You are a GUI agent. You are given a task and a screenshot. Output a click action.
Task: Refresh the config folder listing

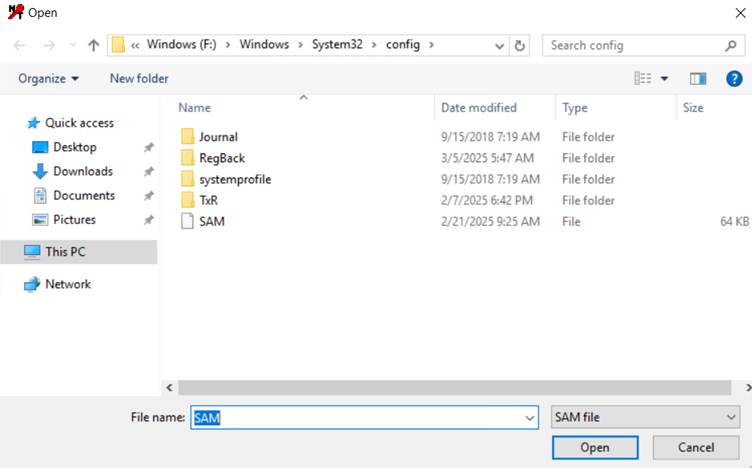tap(519, 46)
